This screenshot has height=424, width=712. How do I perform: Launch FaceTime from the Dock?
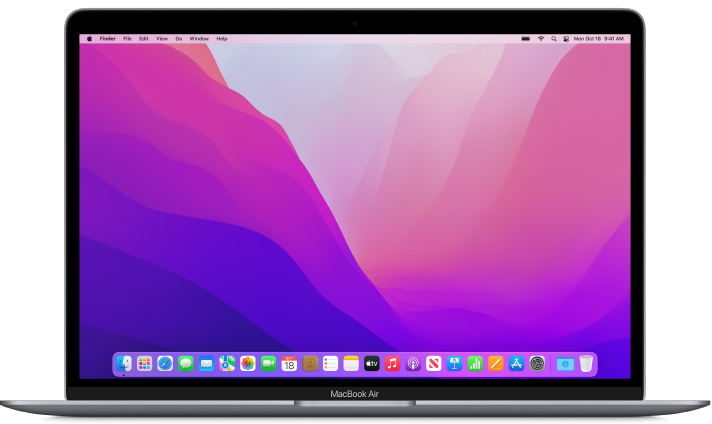[268, 364]
